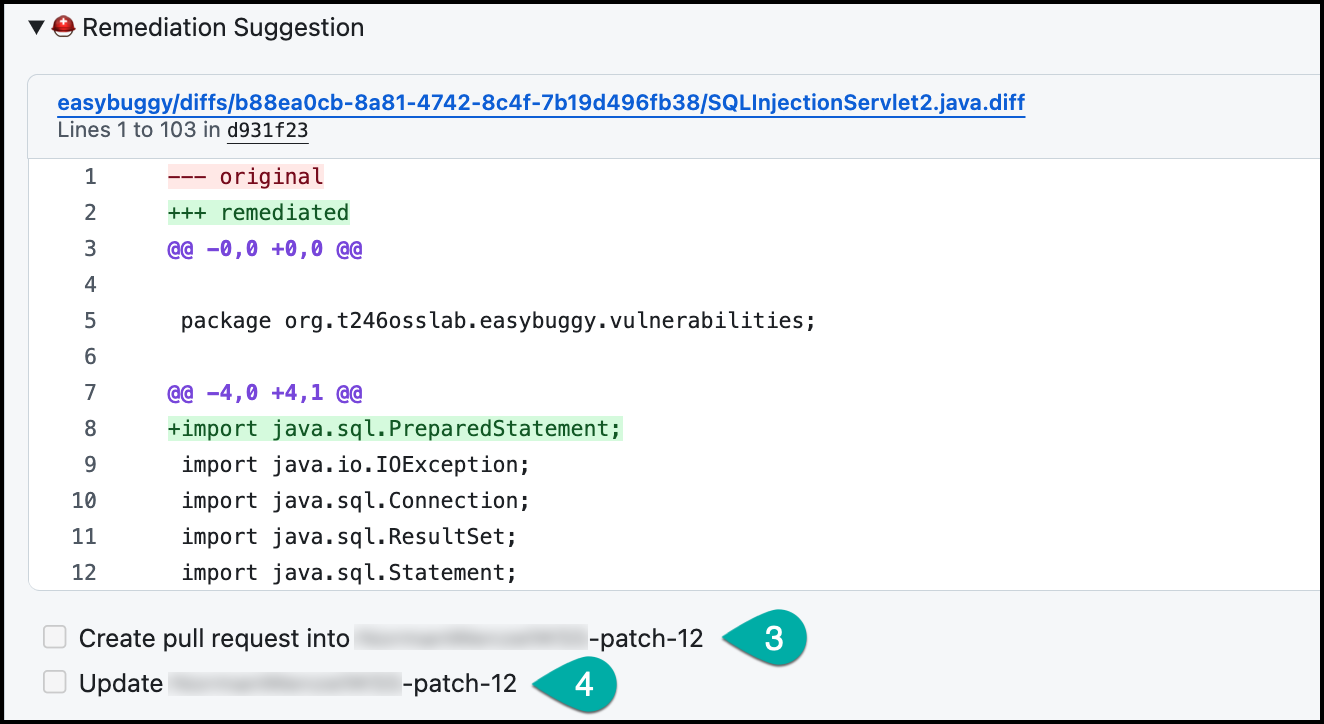Click the green '+++ remediated' diff line

pos(258,213)
